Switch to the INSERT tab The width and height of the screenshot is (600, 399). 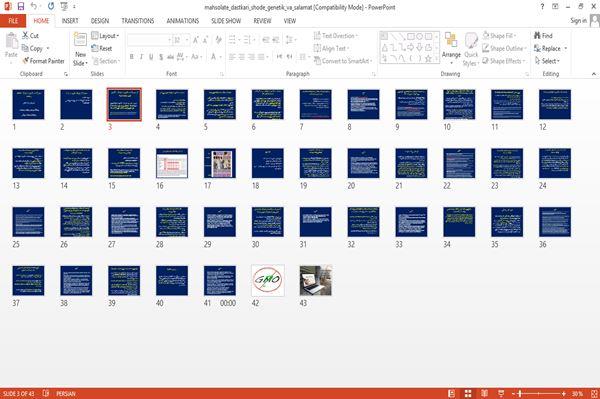pyautogui.click(x=70, y=21)
